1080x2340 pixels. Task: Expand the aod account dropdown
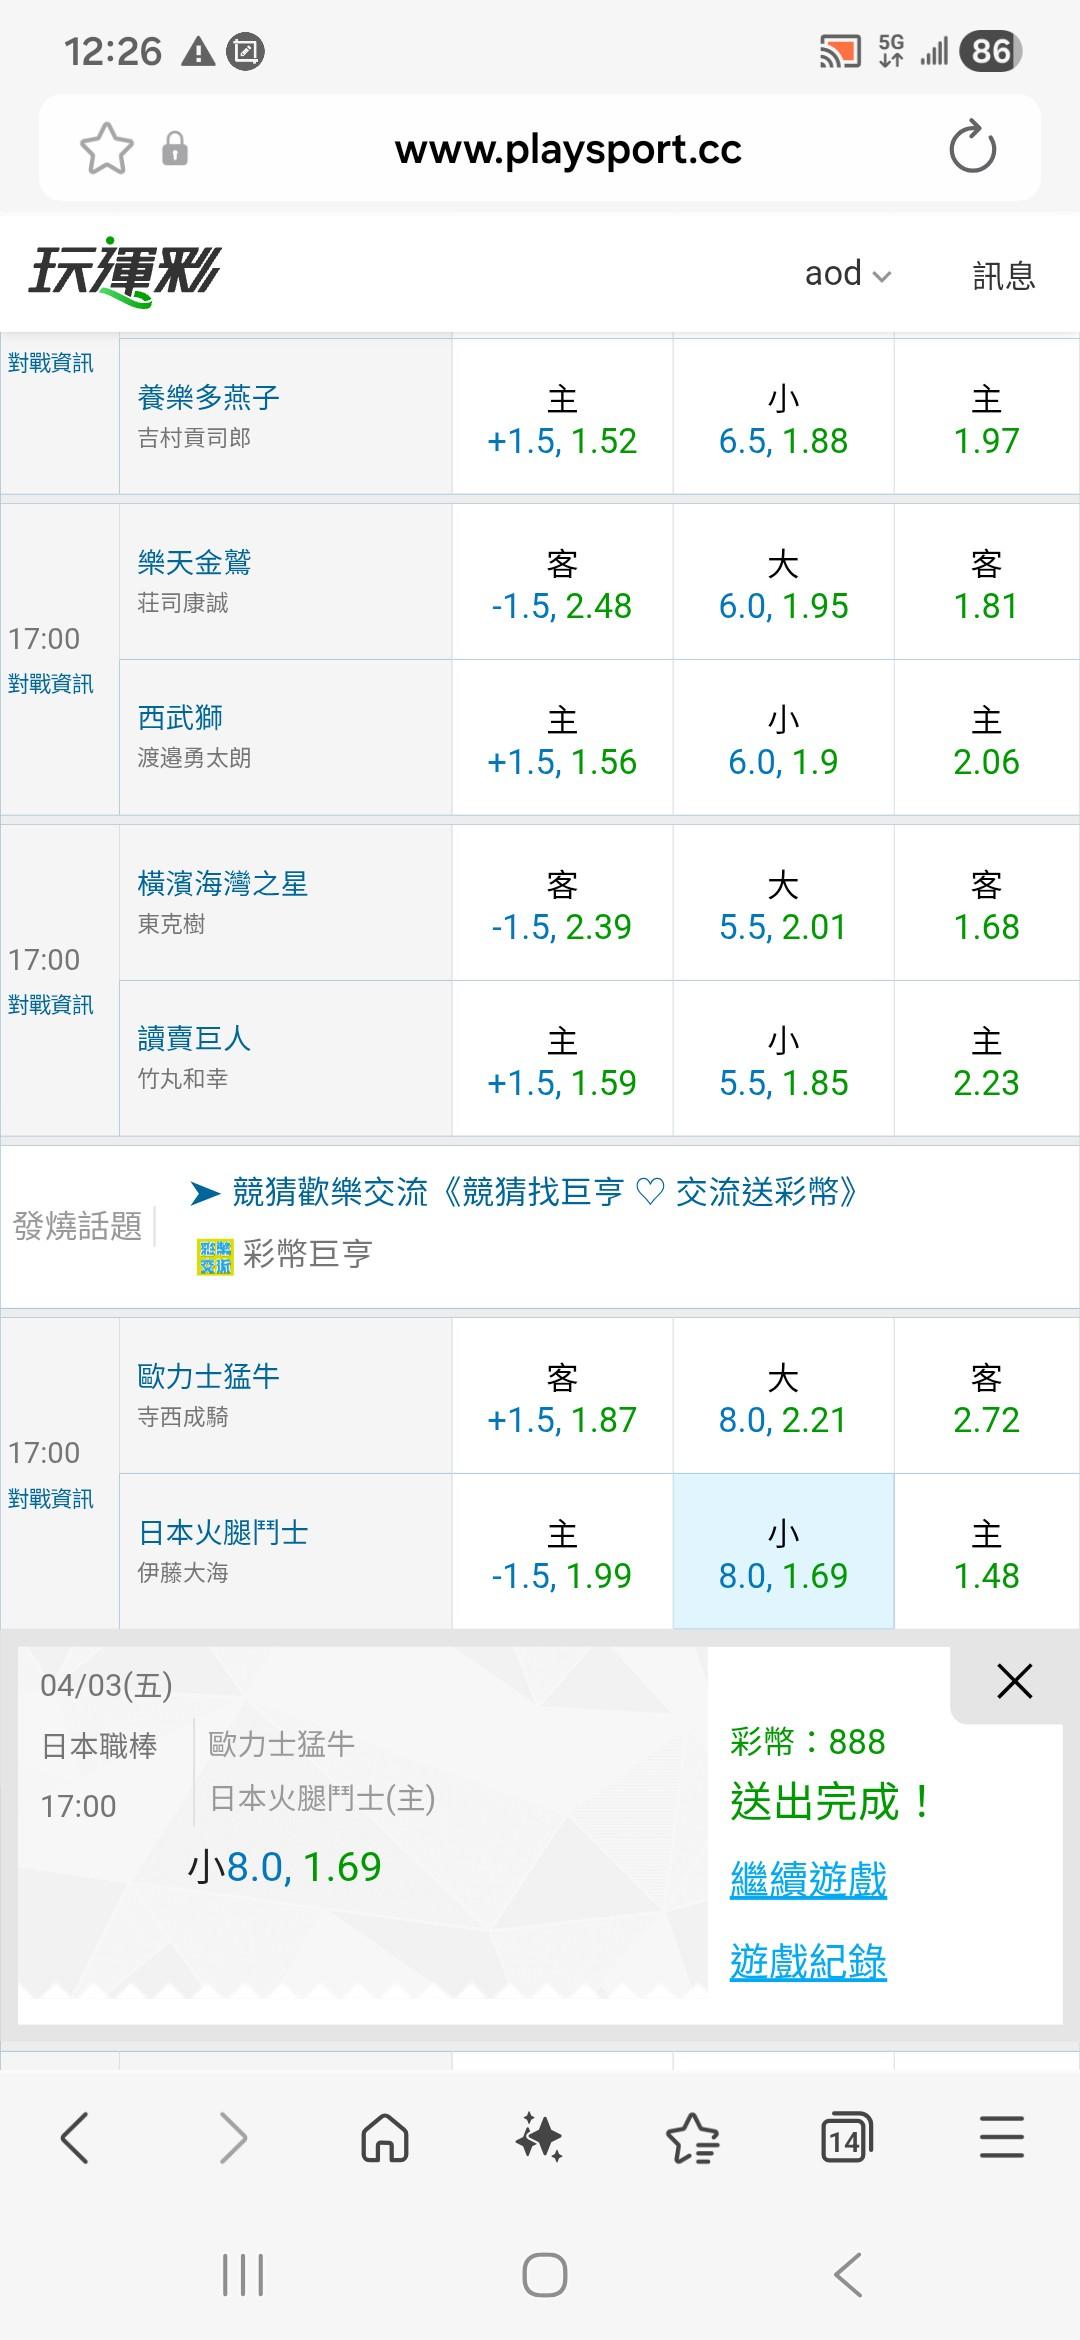(x=848, y=274)
